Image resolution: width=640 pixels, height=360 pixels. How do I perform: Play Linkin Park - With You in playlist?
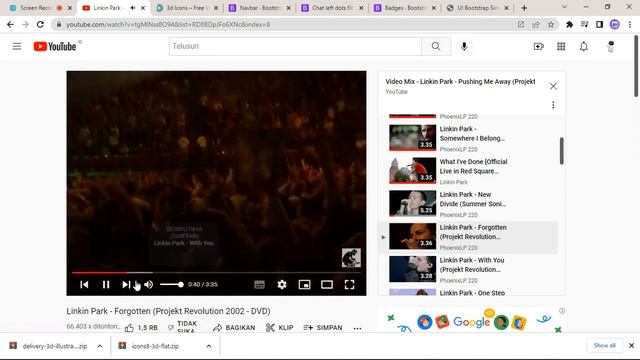pos(468,269)
